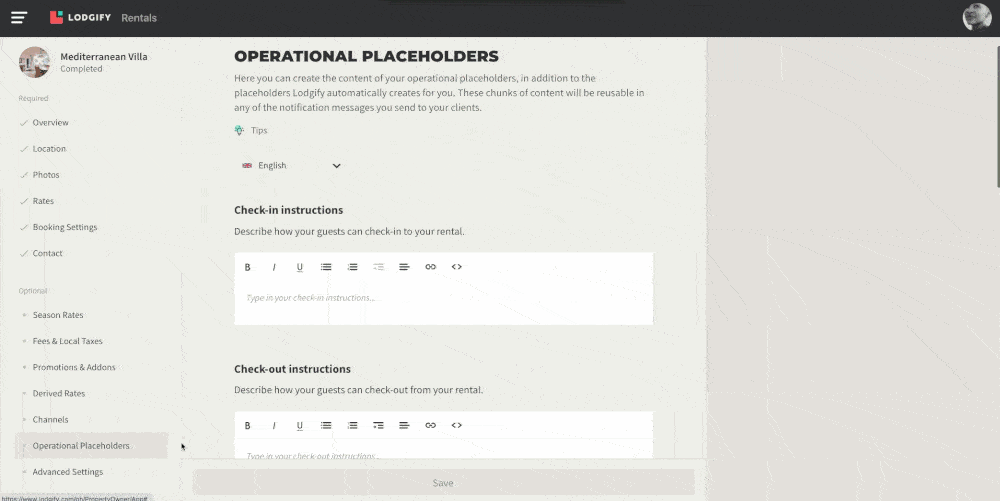
Task: Click the Save button
Action: pos(443,483)
